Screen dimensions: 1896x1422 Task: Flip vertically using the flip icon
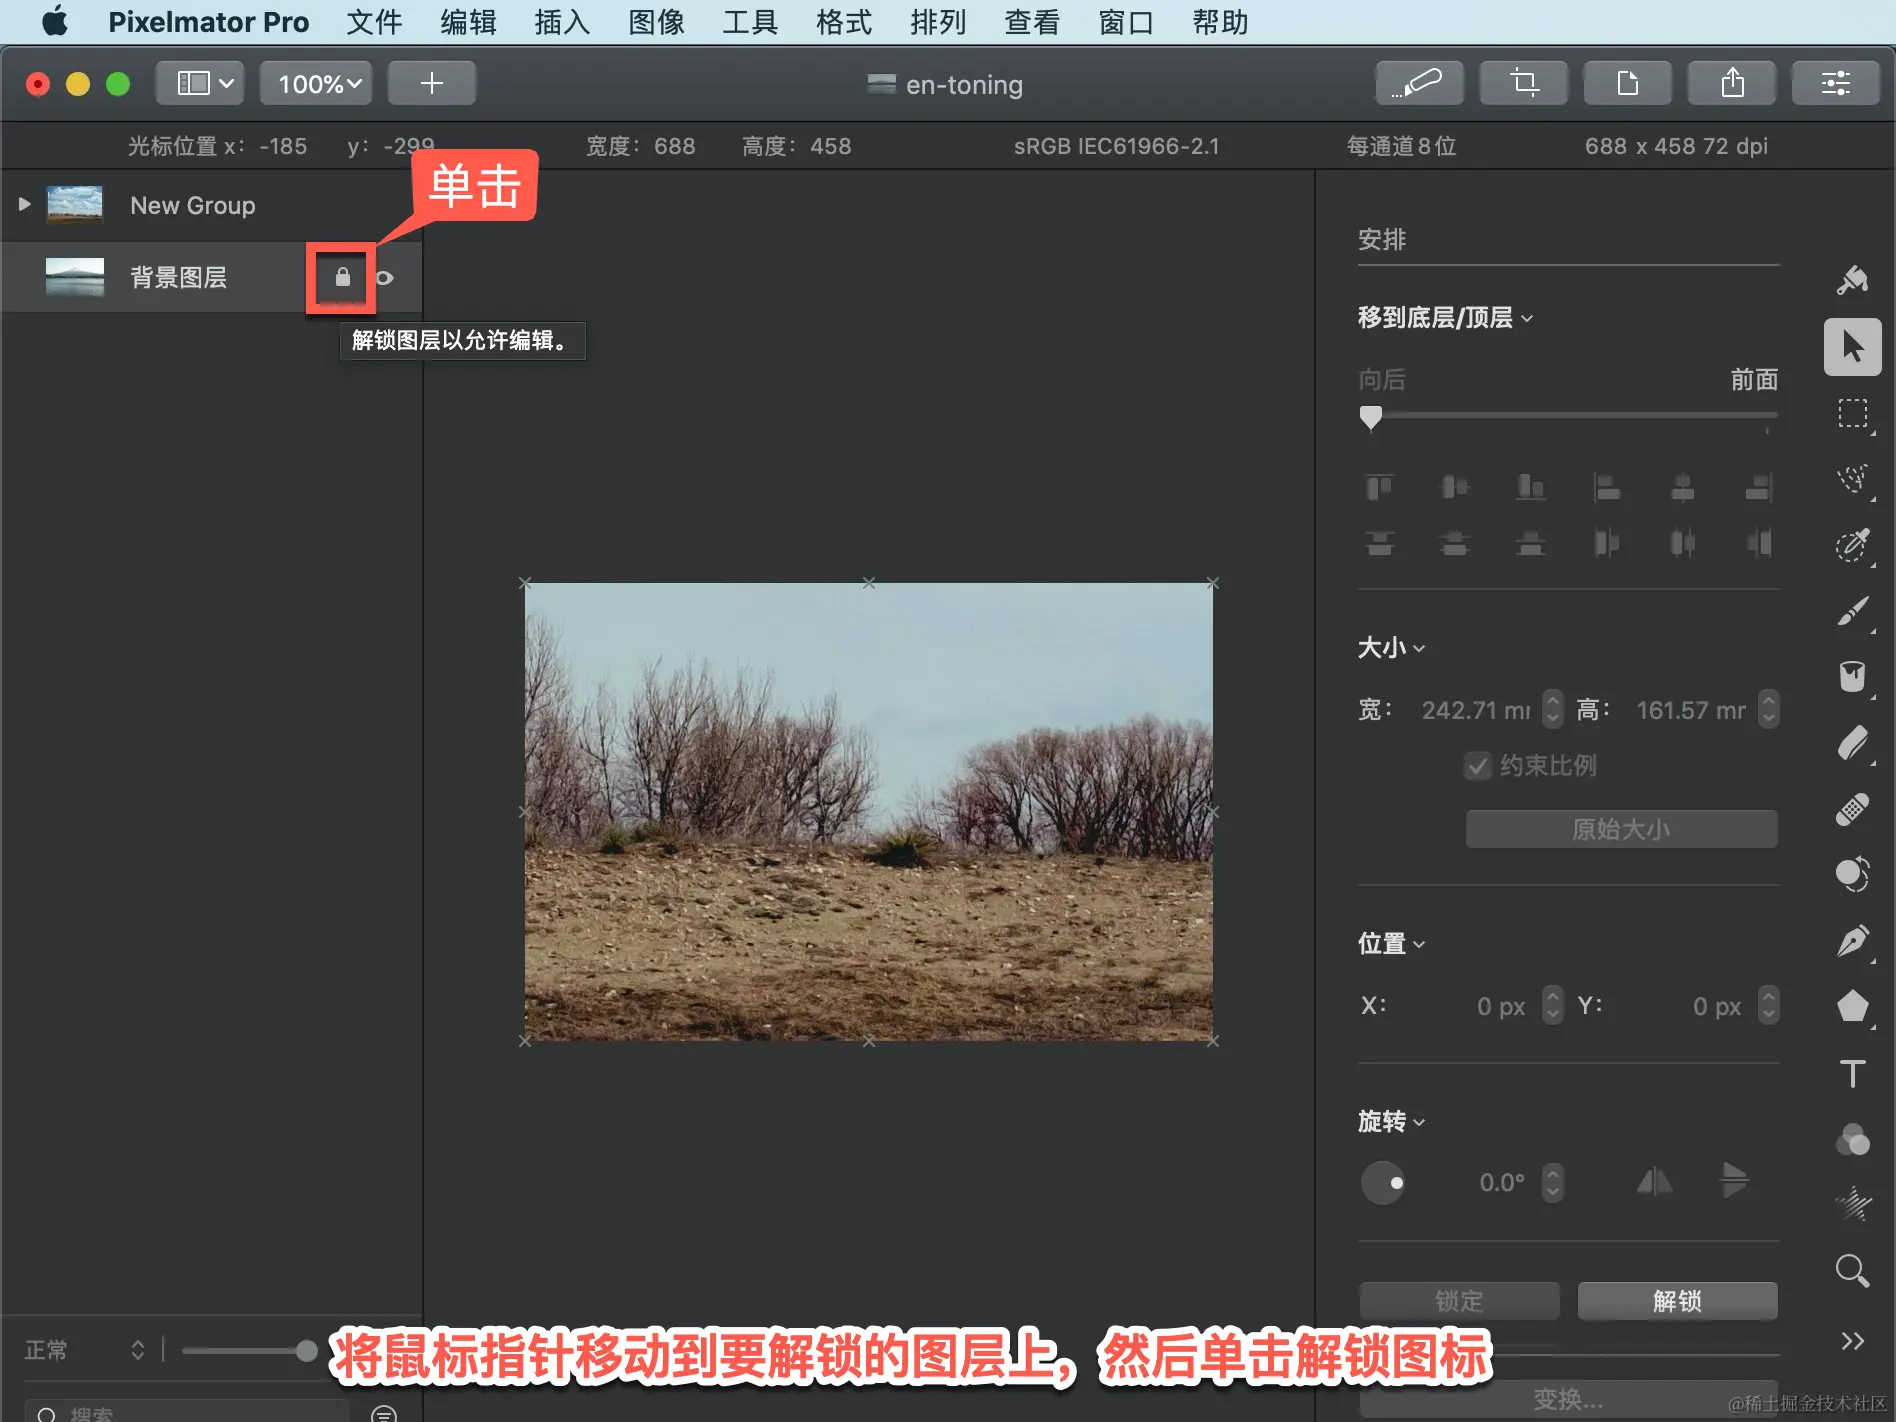(1734, 1180)
